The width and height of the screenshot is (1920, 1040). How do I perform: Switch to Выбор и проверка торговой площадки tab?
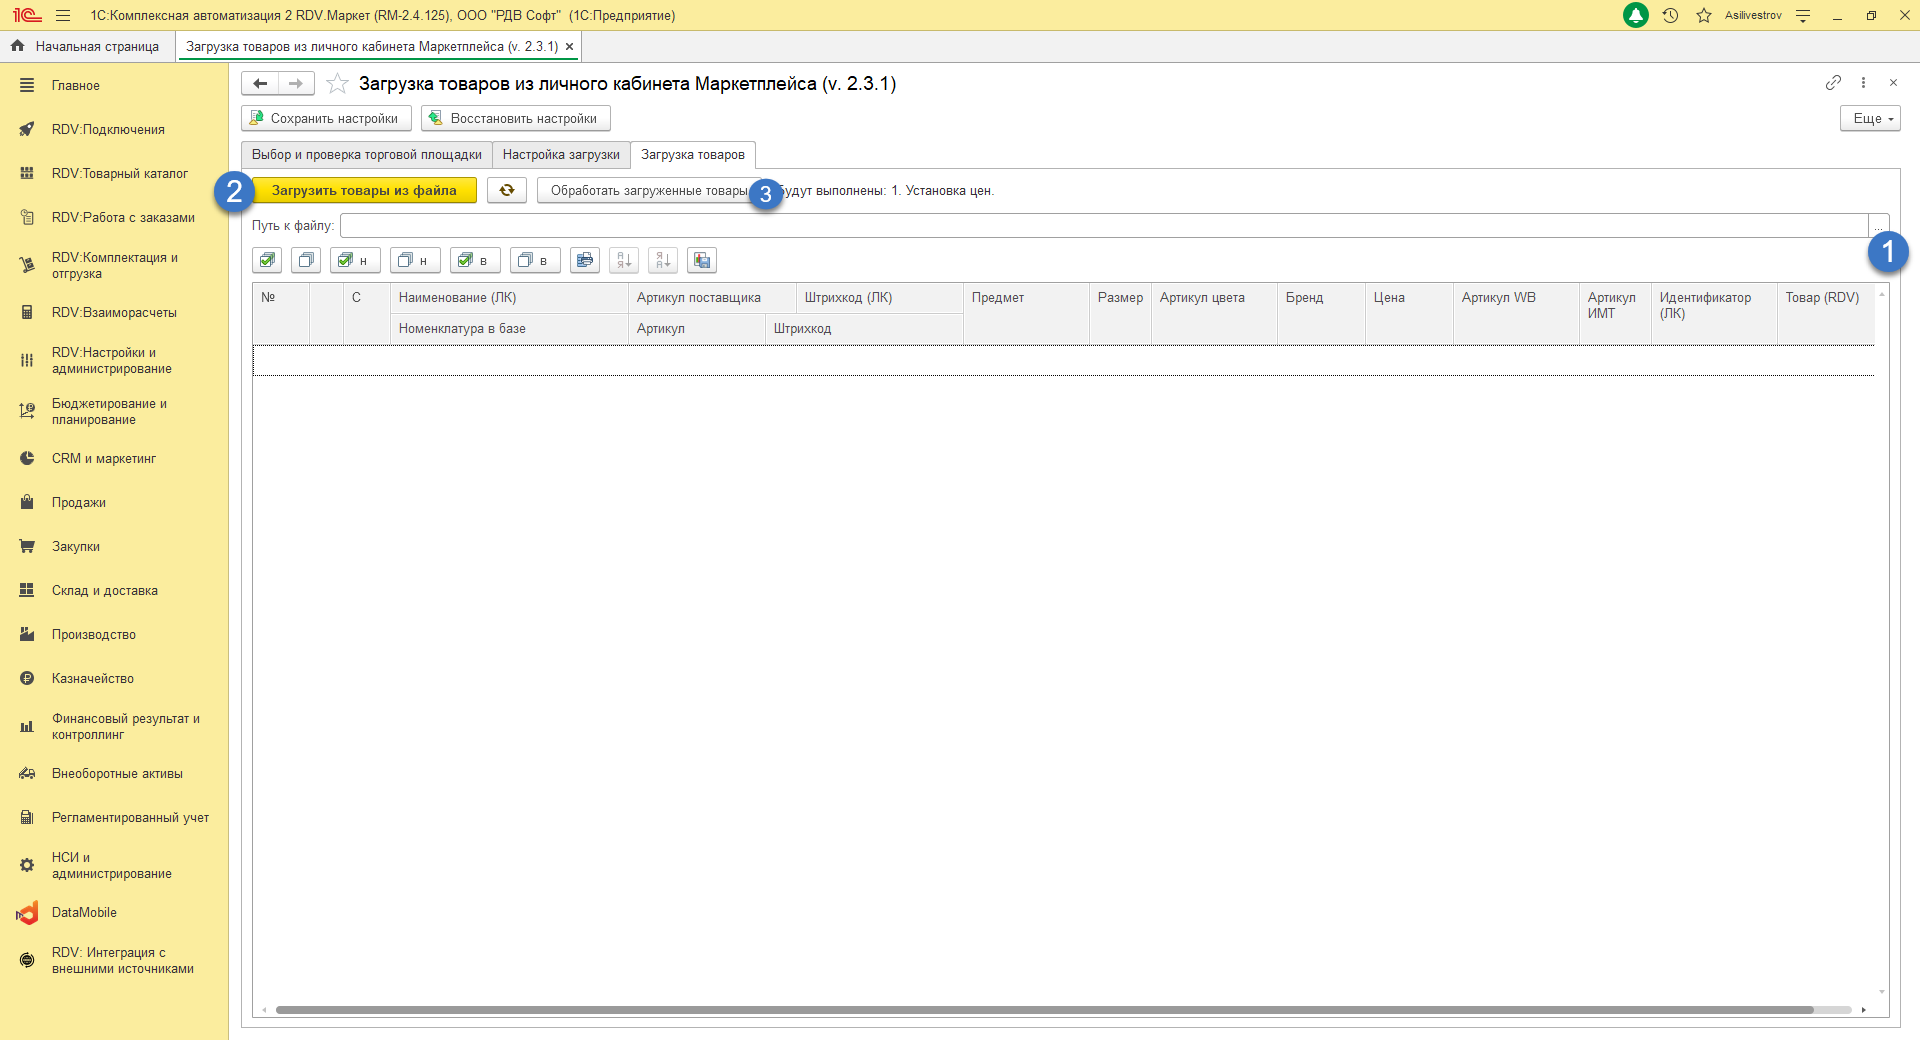(x=366, y=155)
